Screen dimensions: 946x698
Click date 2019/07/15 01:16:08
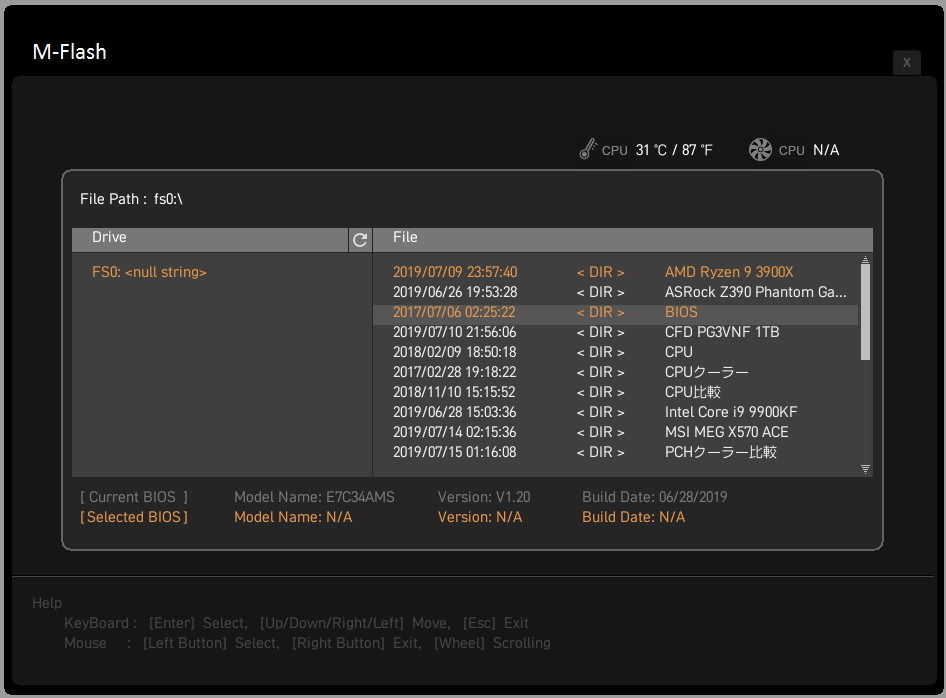point(454,452)
